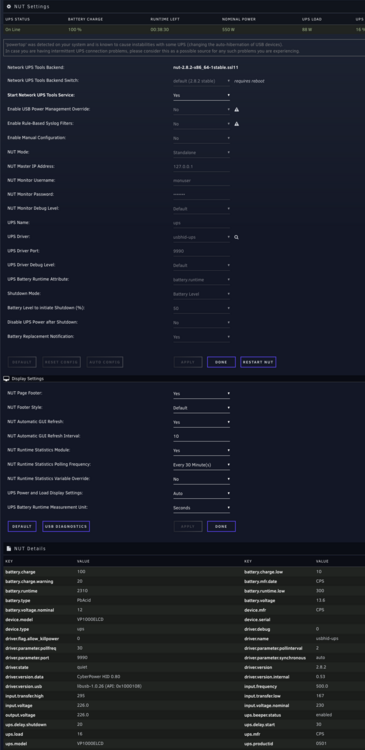The width and height of the screenshot is (365, 750).
Task: Click the nominal power value 550 W
Action: pos(228,29)
